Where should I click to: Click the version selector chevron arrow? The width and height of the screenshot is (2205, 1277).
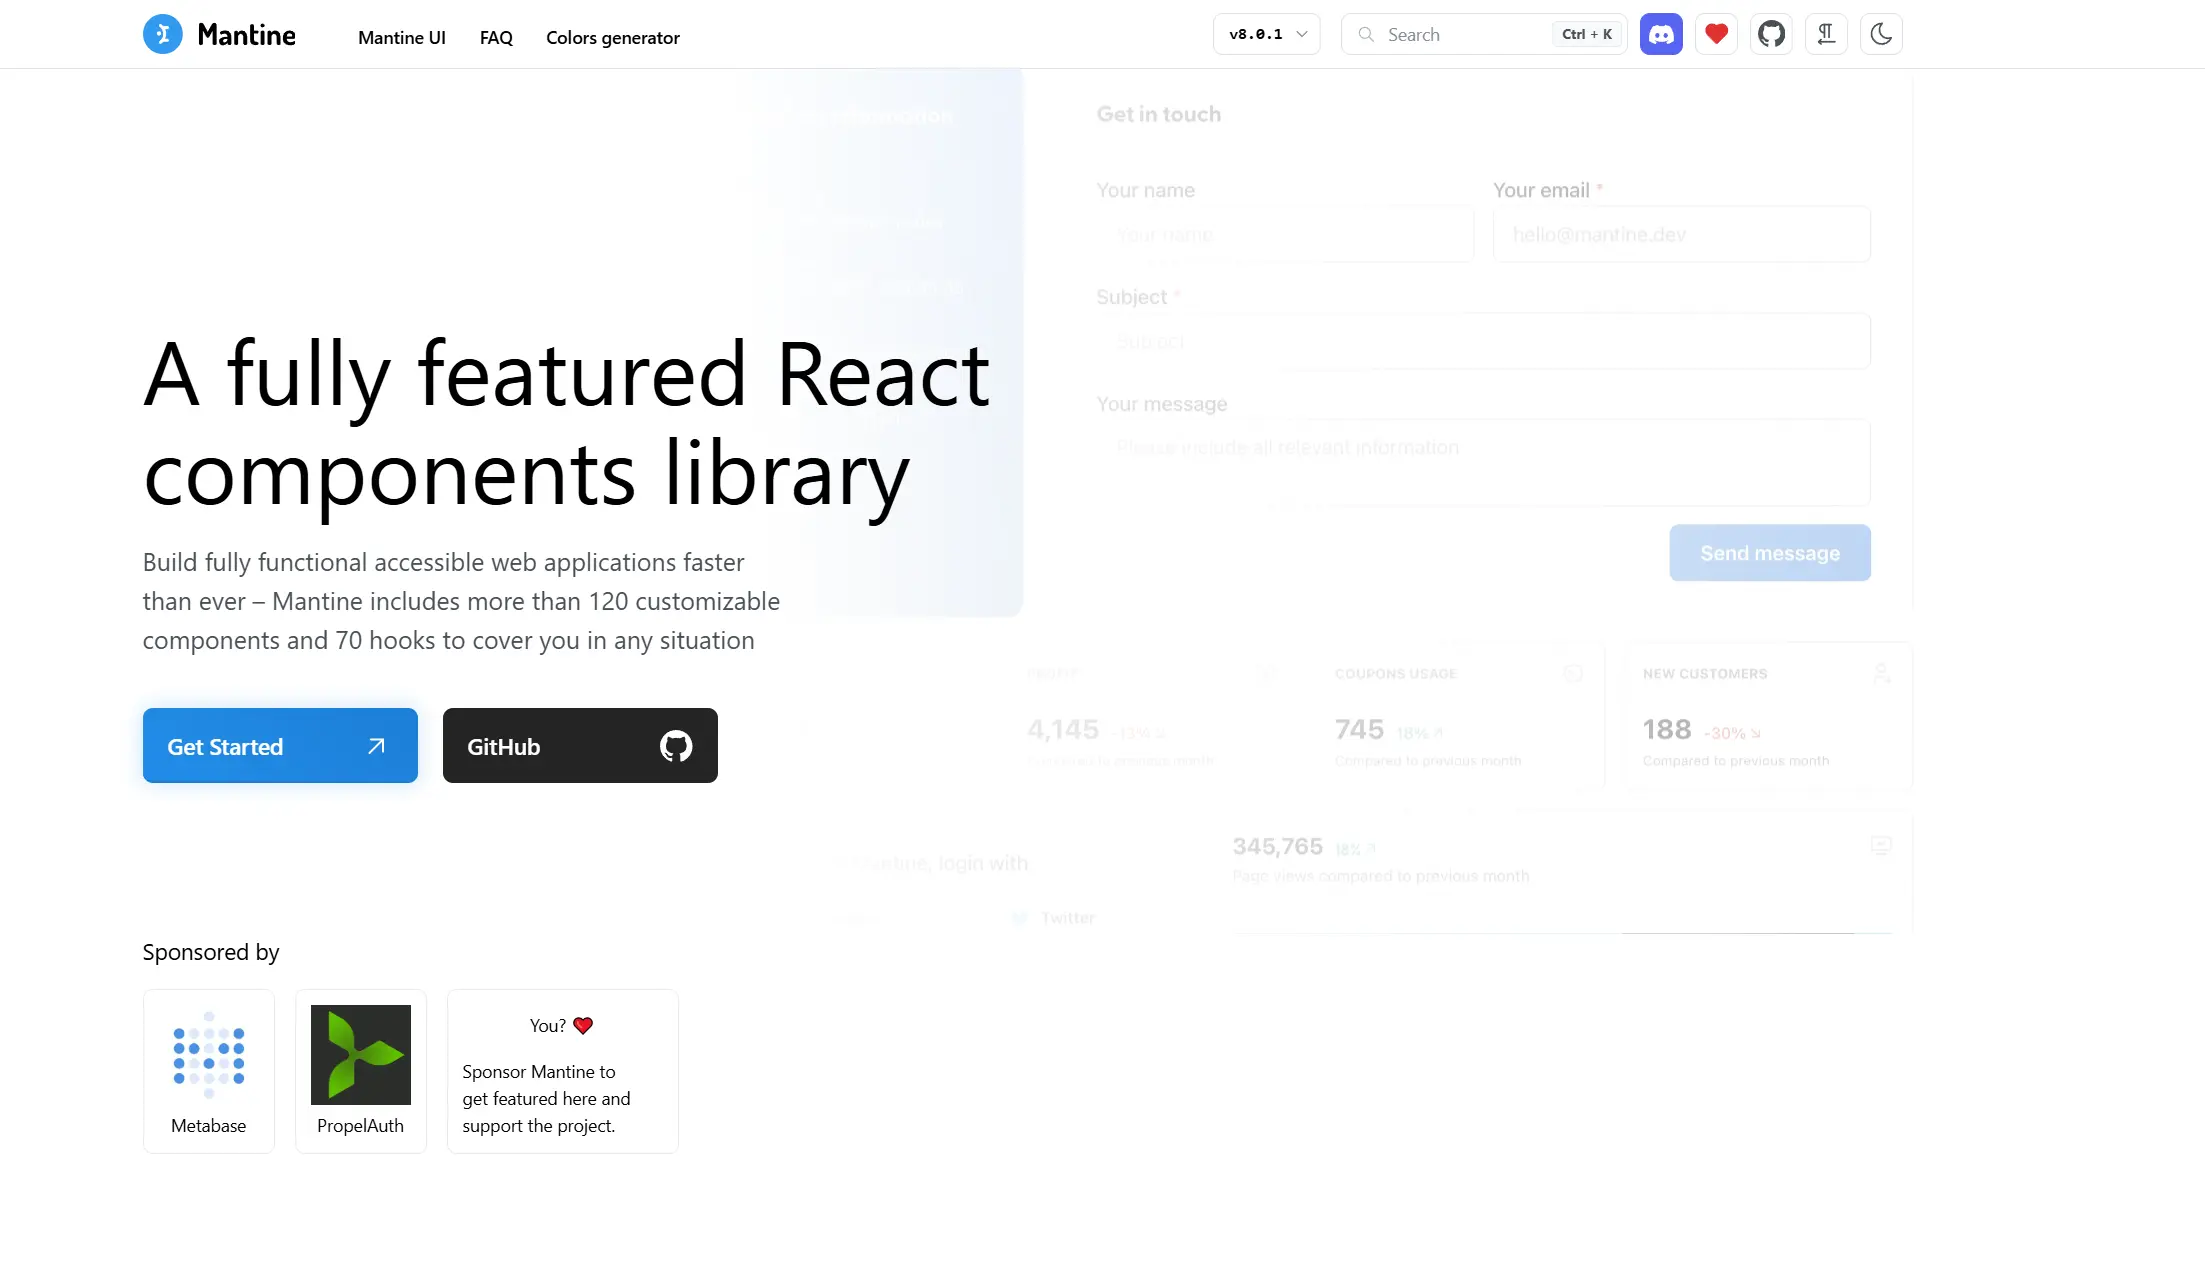1301,34
